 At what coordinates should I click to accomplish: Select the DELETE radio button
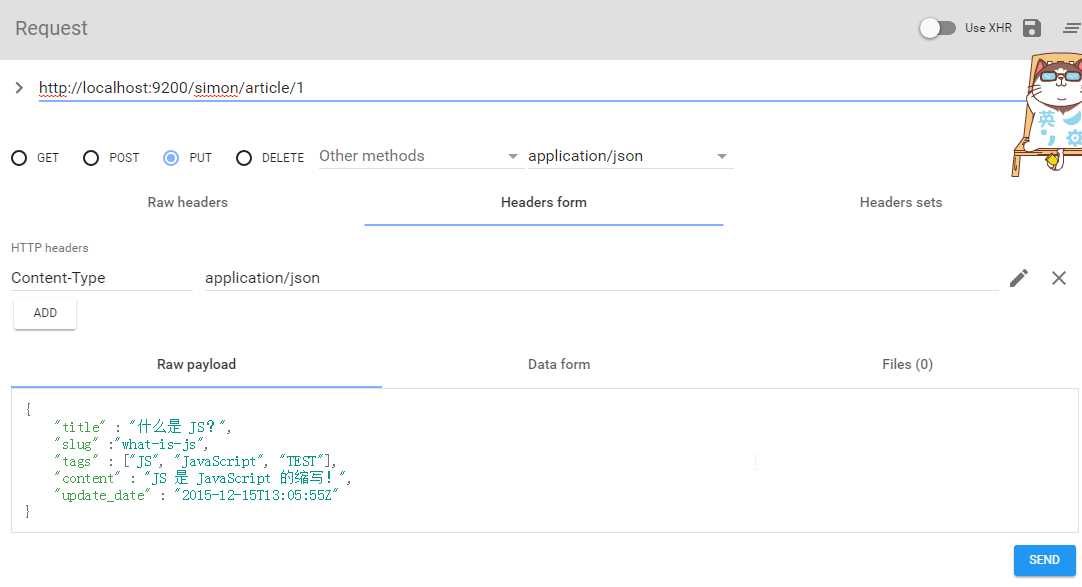pos(244,158)
